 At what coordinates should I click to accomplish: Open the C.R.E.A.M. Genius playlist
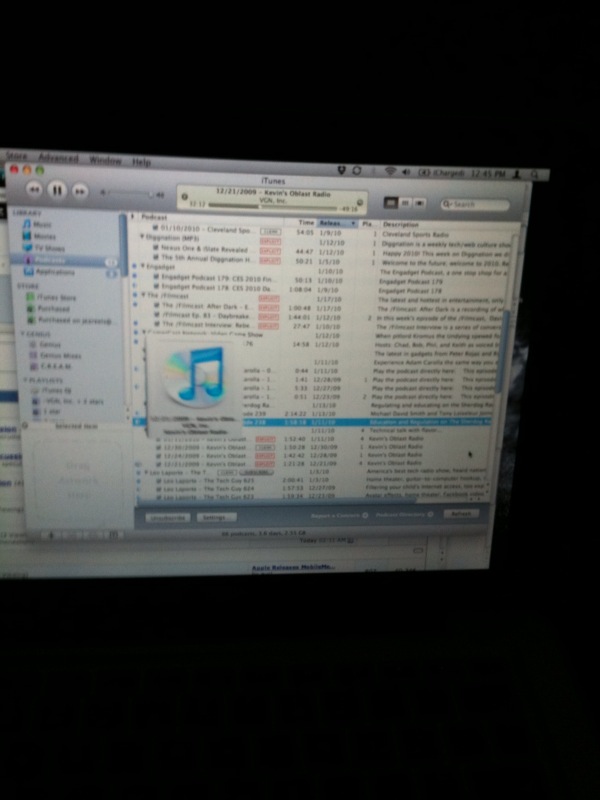pyautogui.click(x=50, y=366)
